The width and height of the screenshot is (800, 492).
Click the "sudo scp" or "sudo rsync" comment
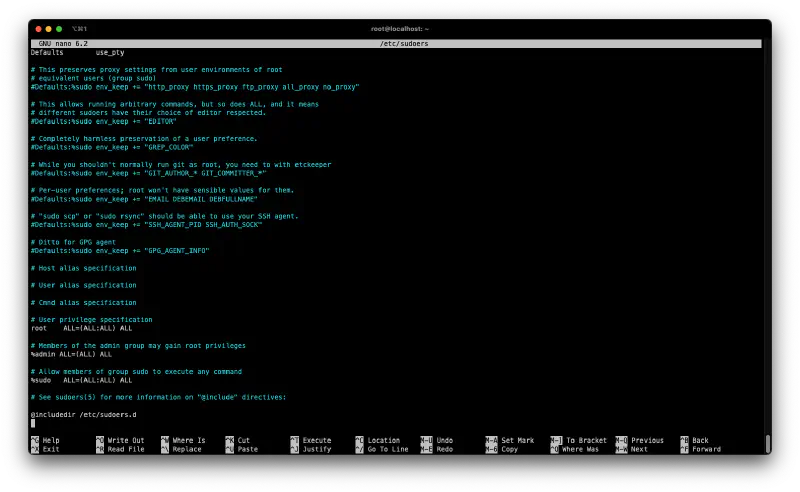[164, 216]
